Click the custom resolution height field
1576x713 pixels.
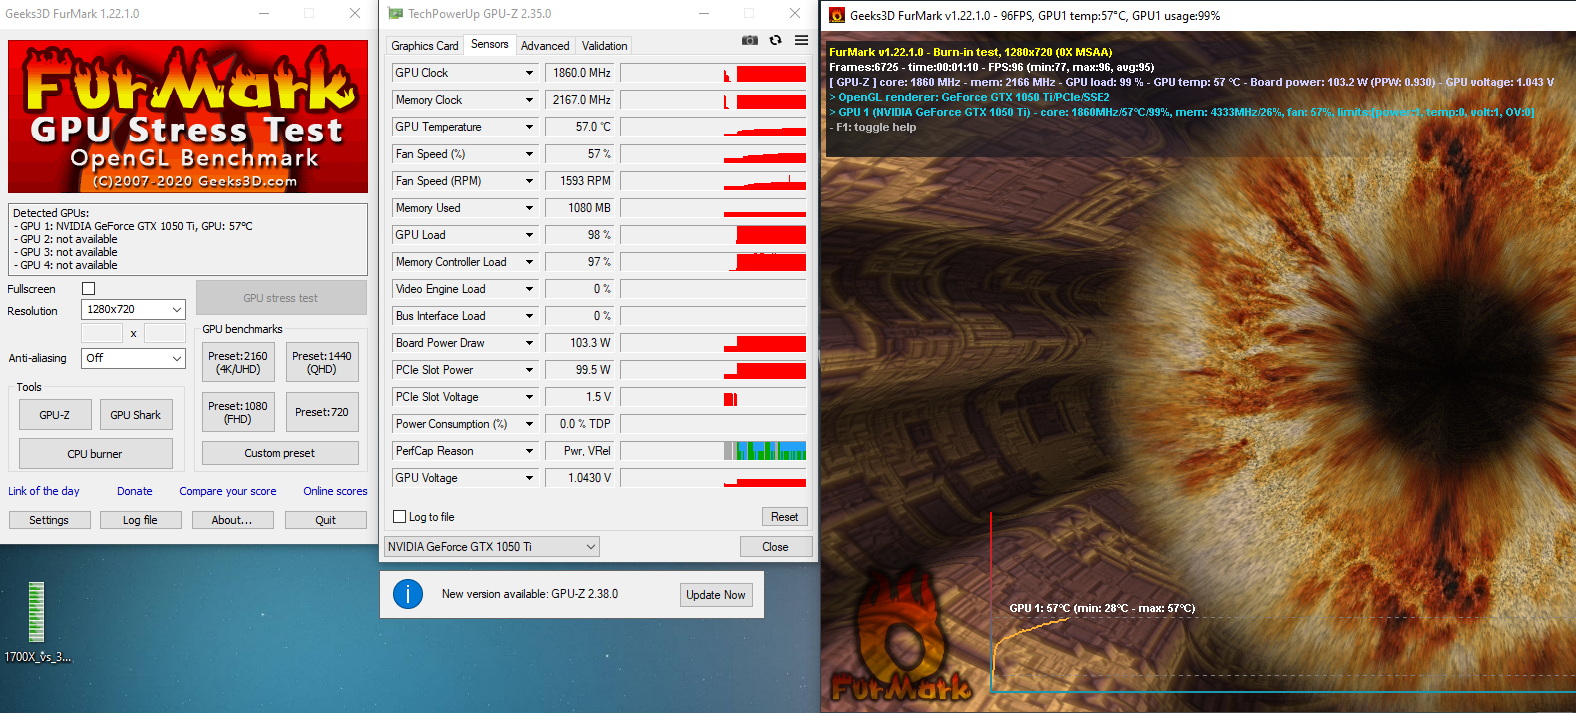pyautogui.click(x=165, y=333)
